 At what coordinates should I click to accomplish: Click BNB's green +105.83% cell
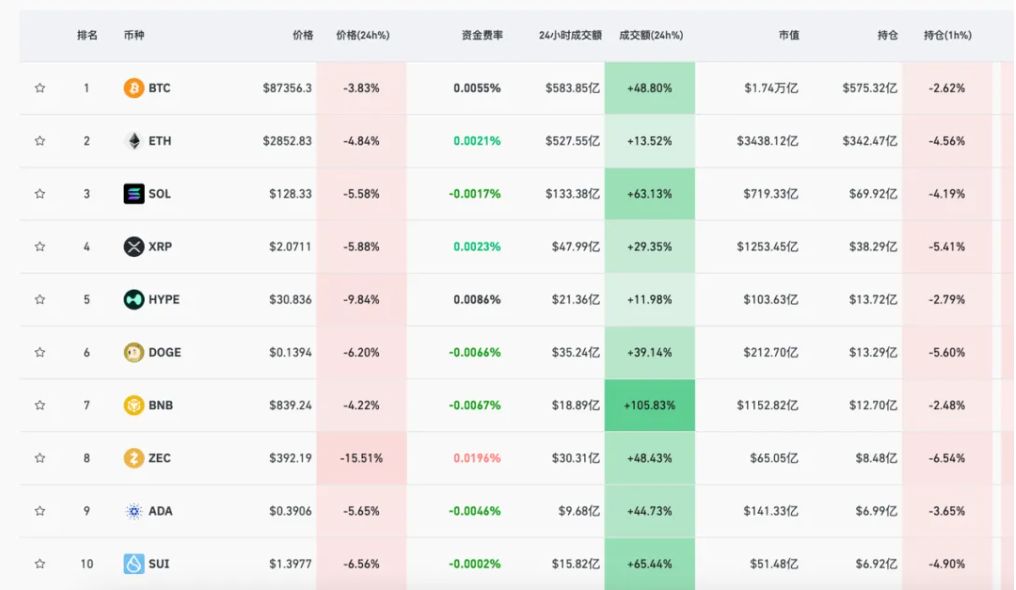[x=650, y=405]
